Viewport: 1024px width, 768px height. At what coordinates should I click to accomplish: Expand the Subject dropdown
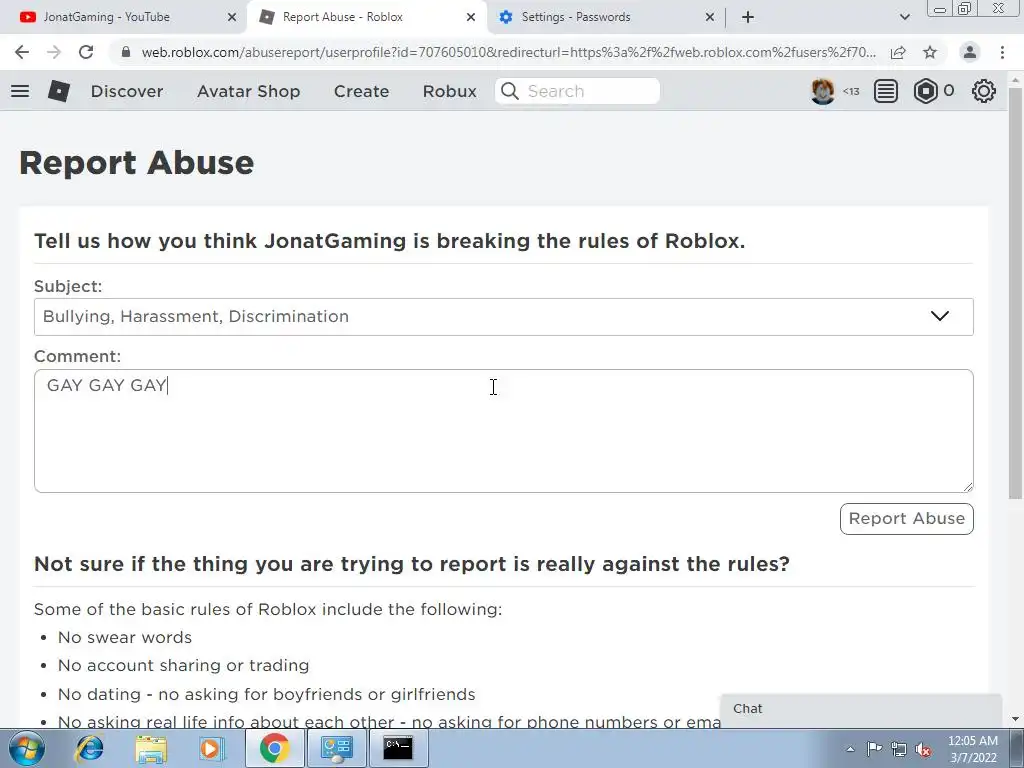[x=504, y=317]
